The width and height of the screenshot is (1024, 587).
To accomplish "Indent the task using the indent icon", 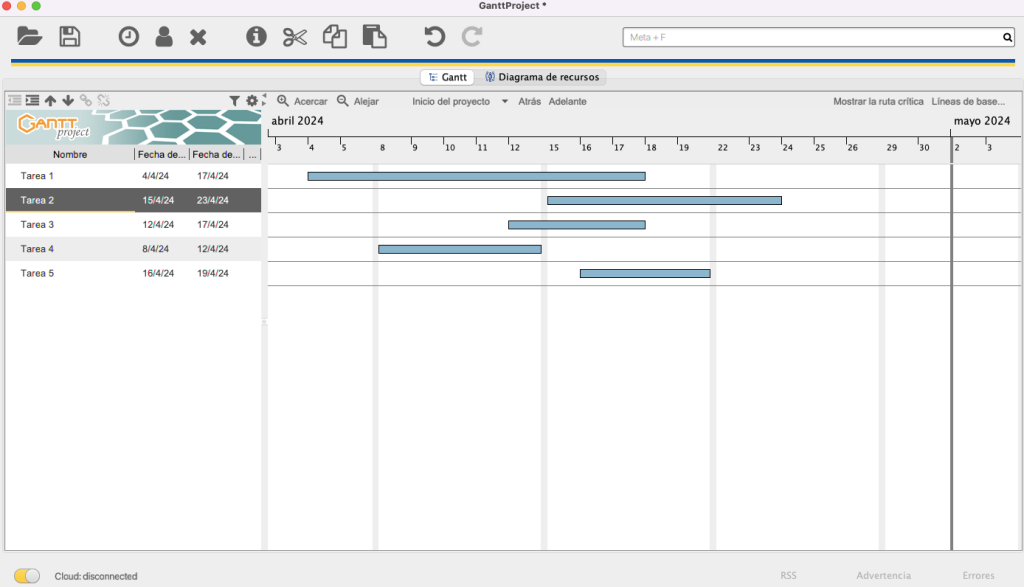I will point(33,101).
